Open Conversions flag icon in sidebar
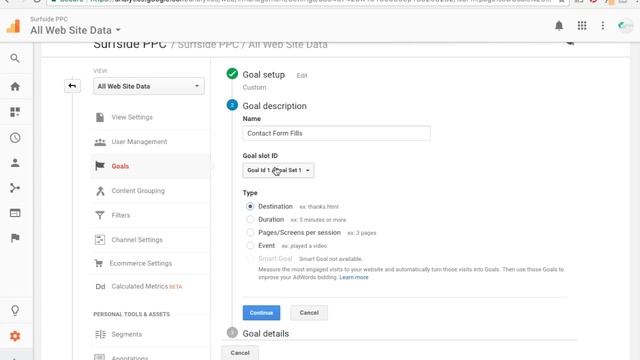 pyautogui.click(x=15, y=238)
